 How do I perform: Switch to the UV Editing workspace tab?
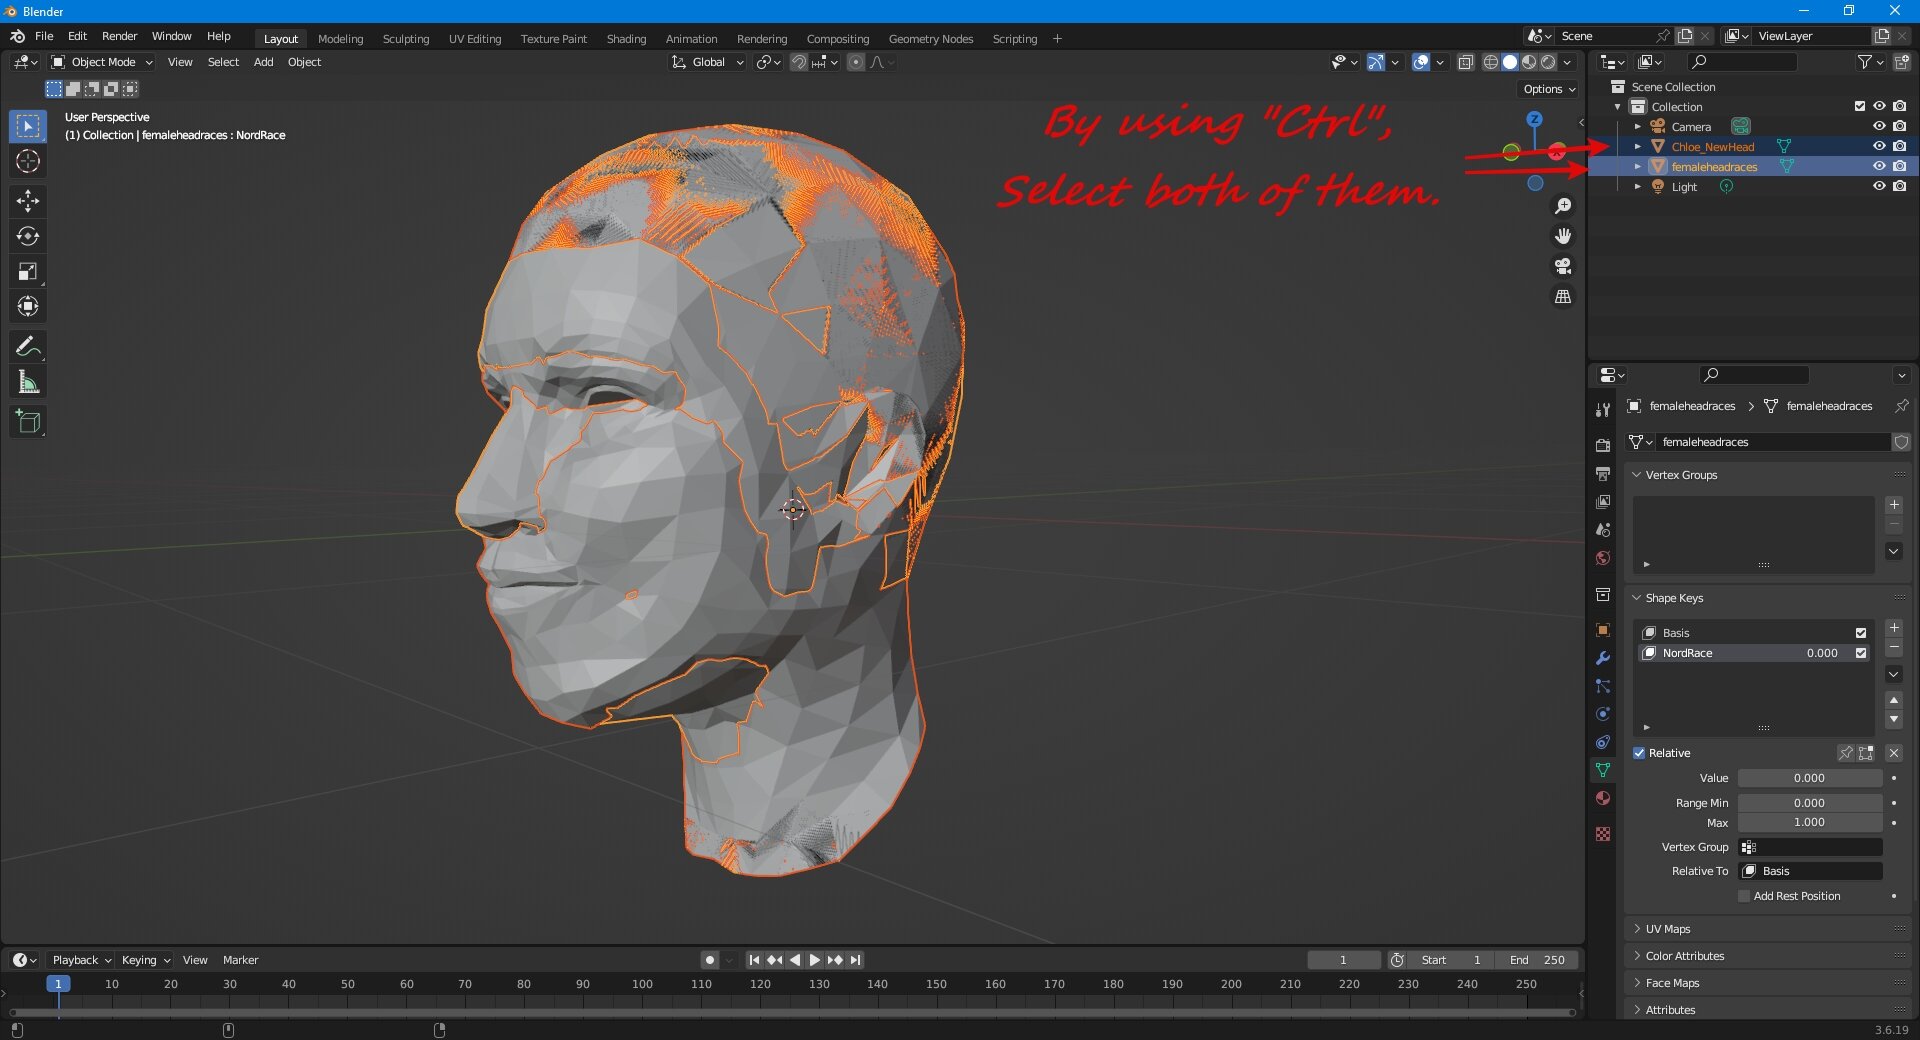(475, 39)
